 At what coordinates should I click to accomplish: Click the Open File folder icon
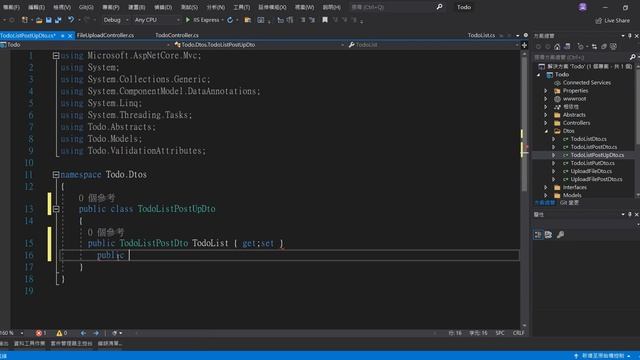coord(39,20)
